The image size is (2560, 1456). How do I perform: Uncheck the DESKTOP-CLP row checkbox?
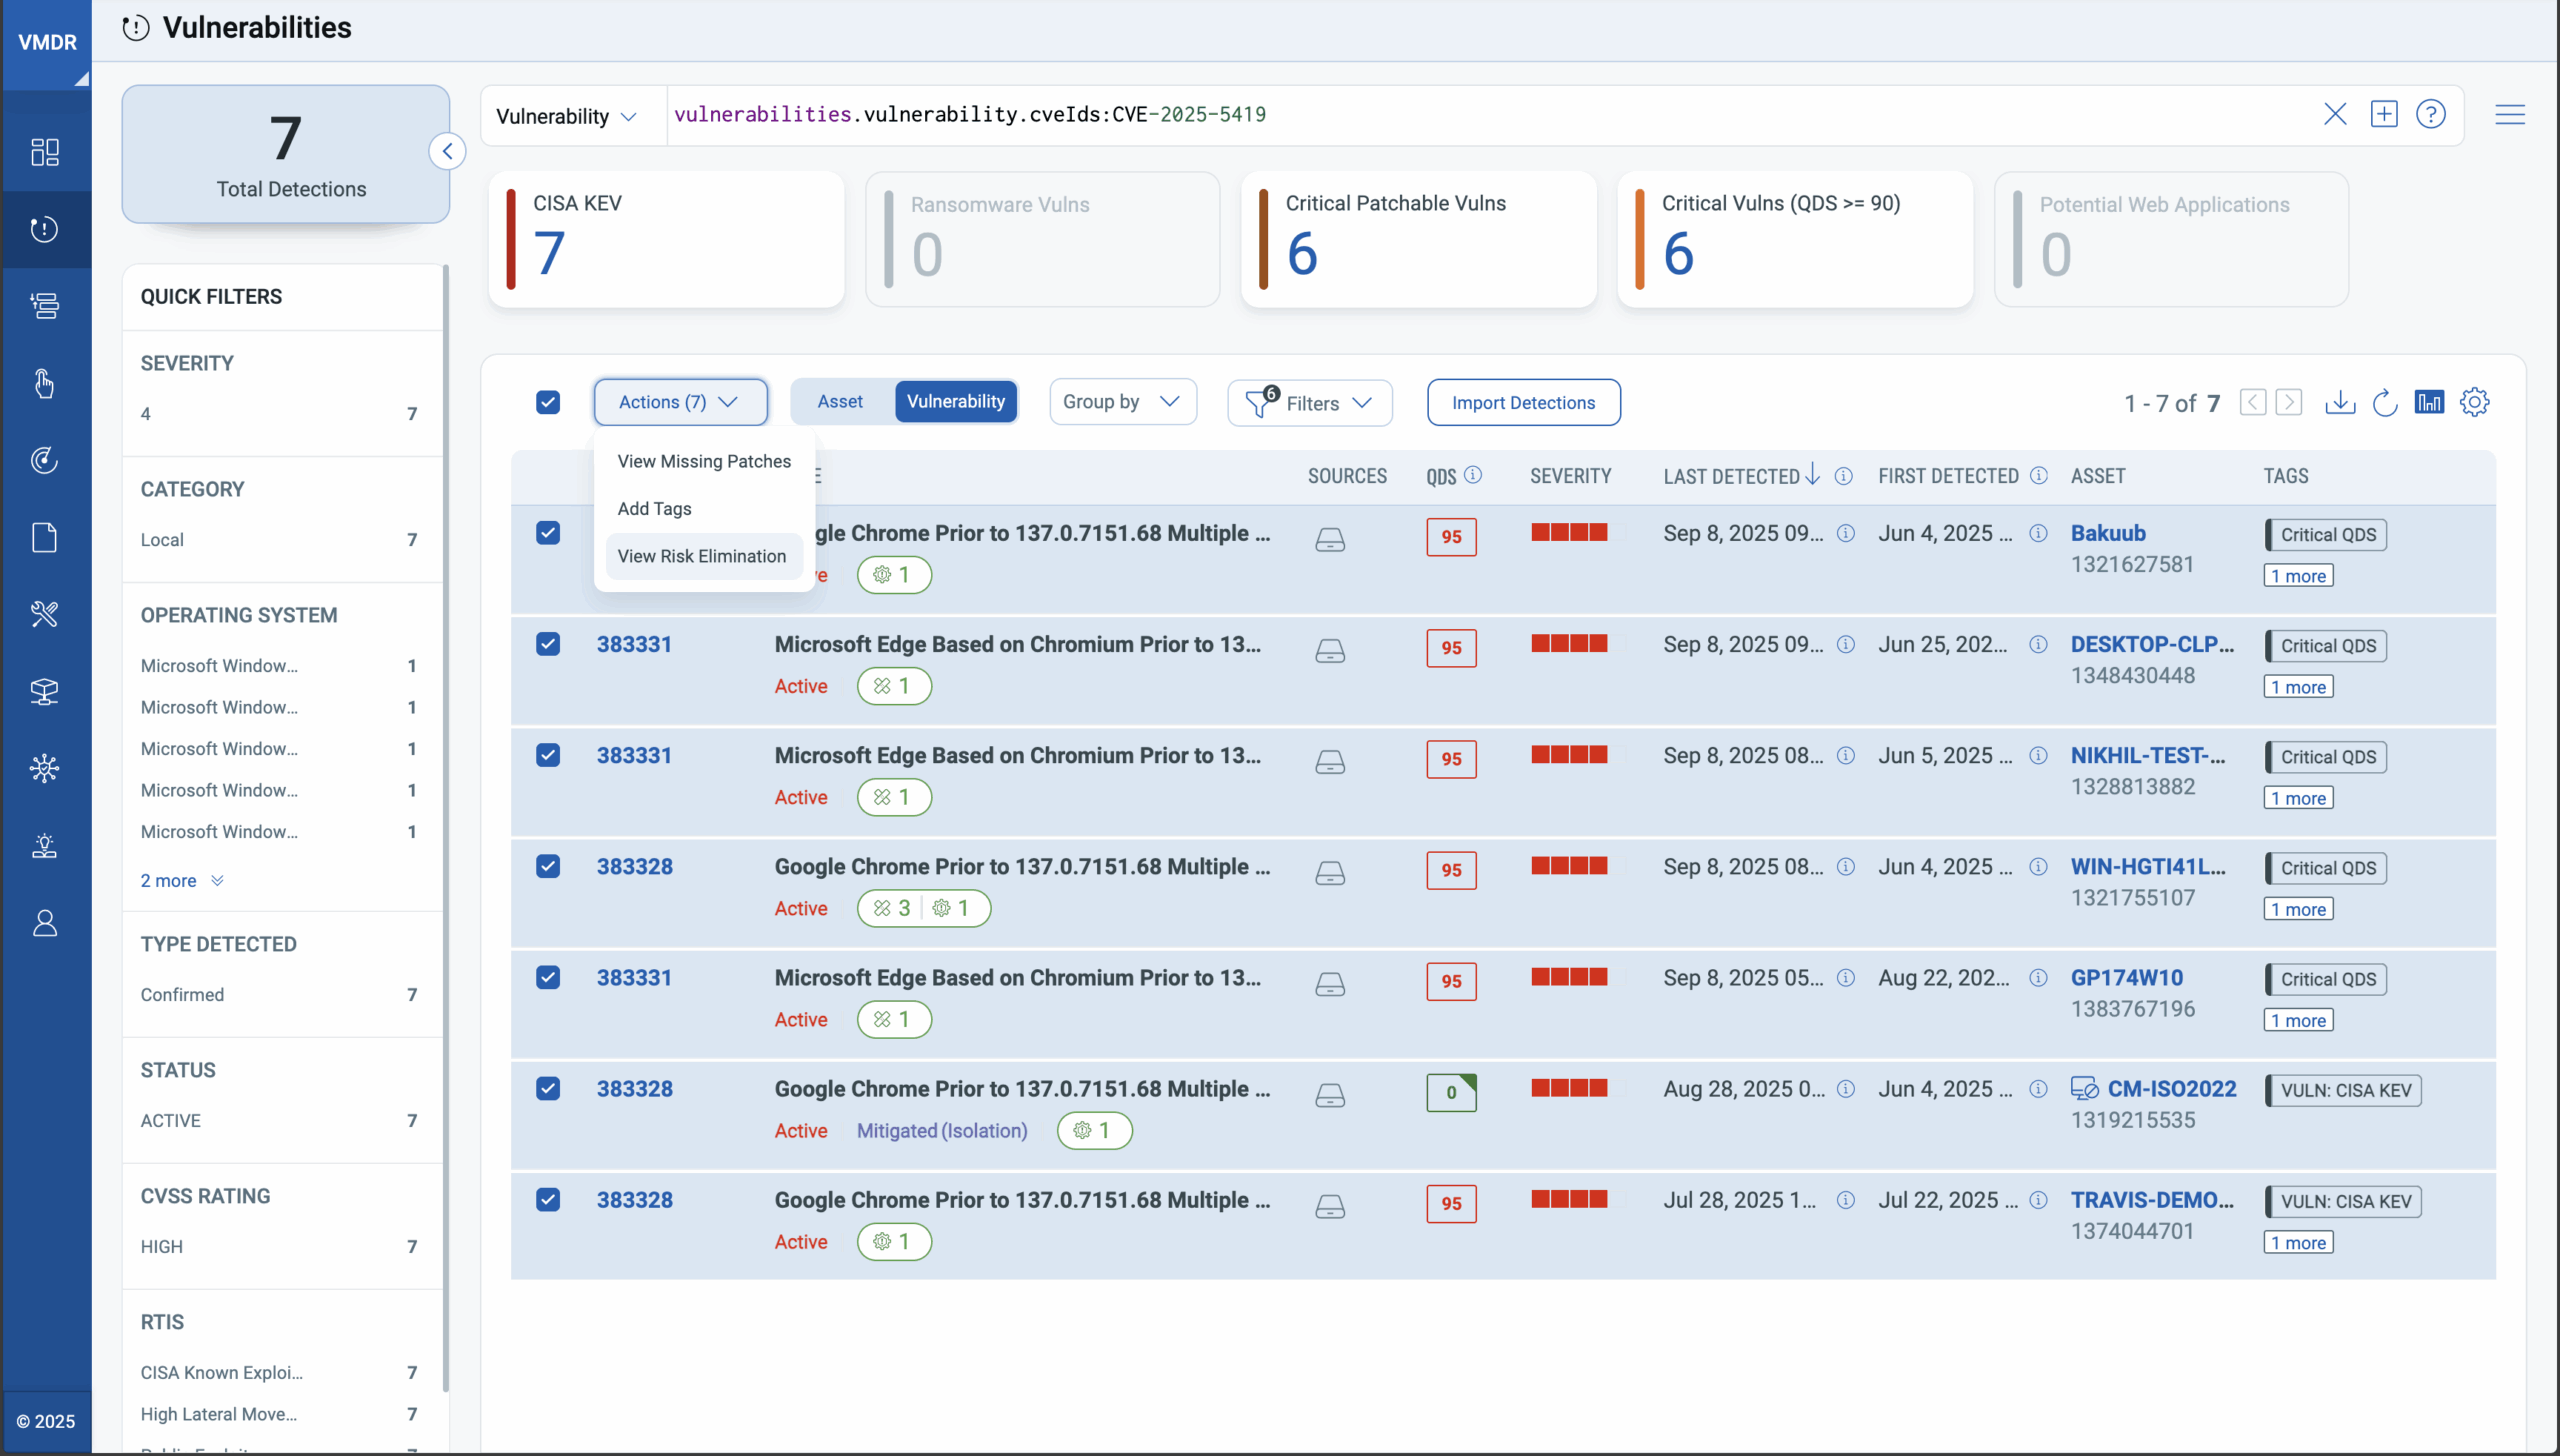tap(548, 644)
